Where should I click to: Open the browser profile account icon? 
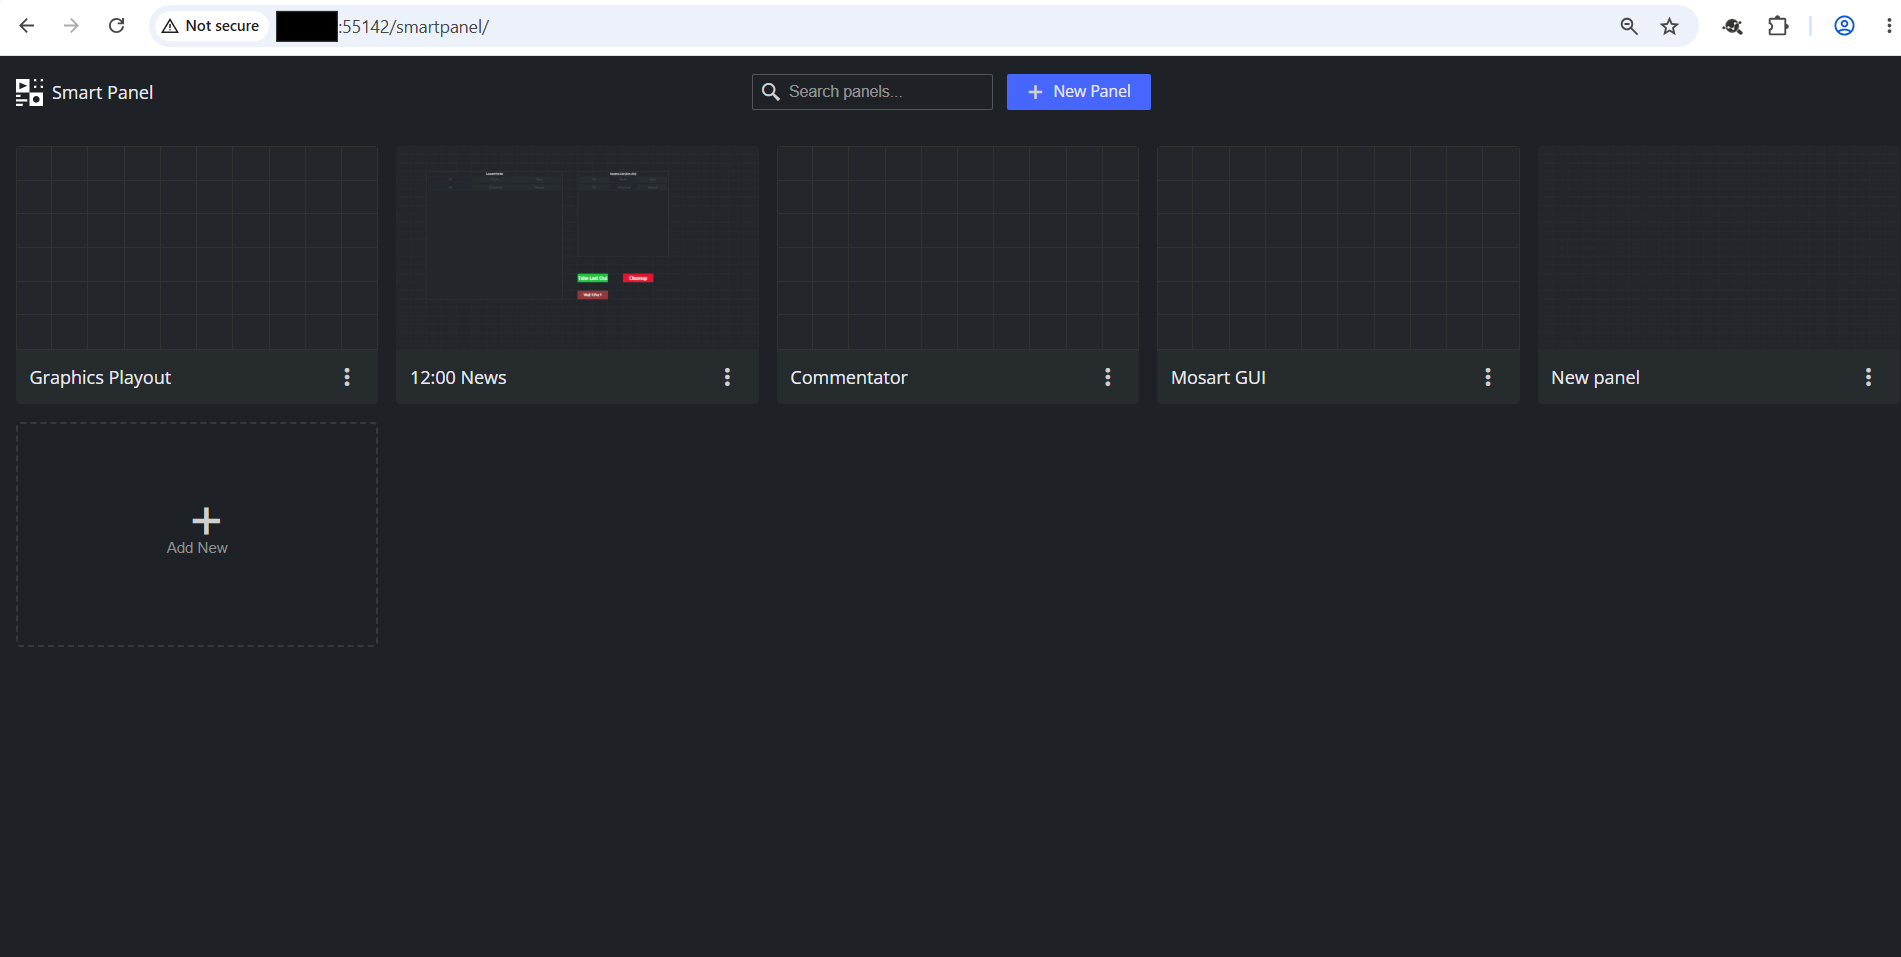(1844, 26)
